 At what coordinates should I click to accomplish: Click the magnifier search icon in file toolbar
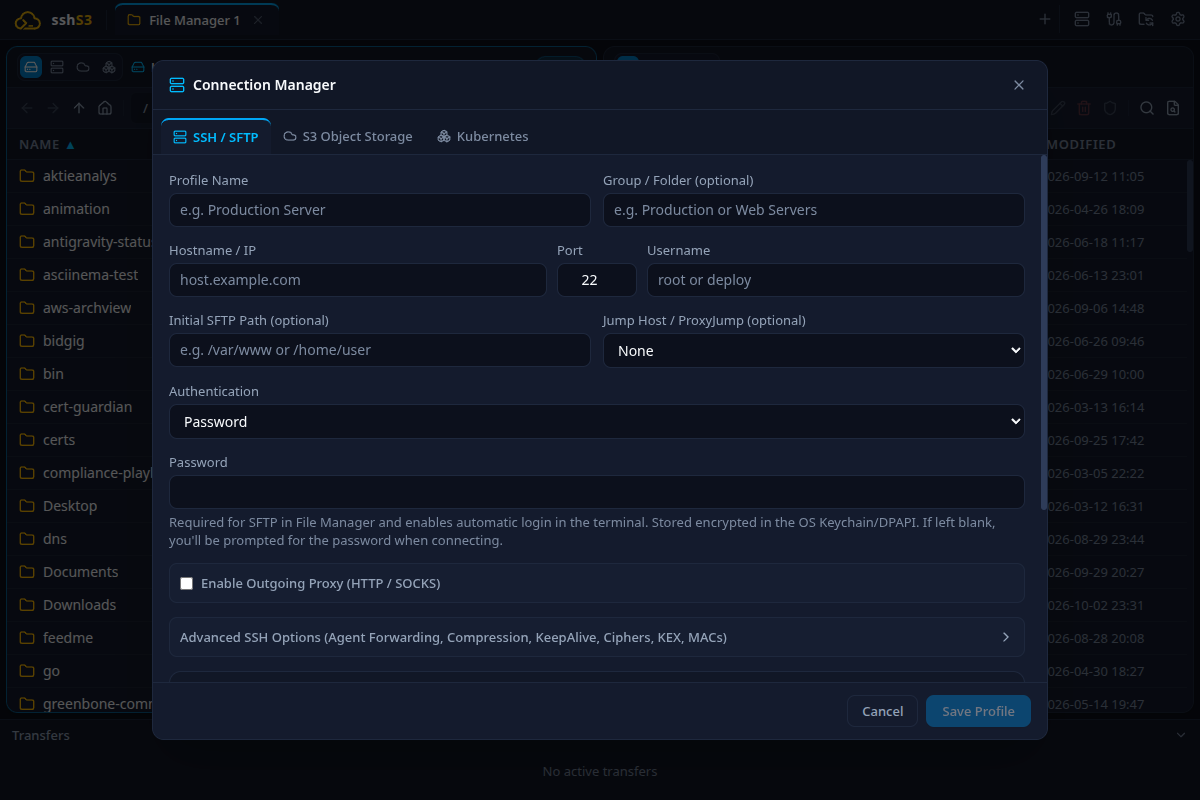[1147, 108]
